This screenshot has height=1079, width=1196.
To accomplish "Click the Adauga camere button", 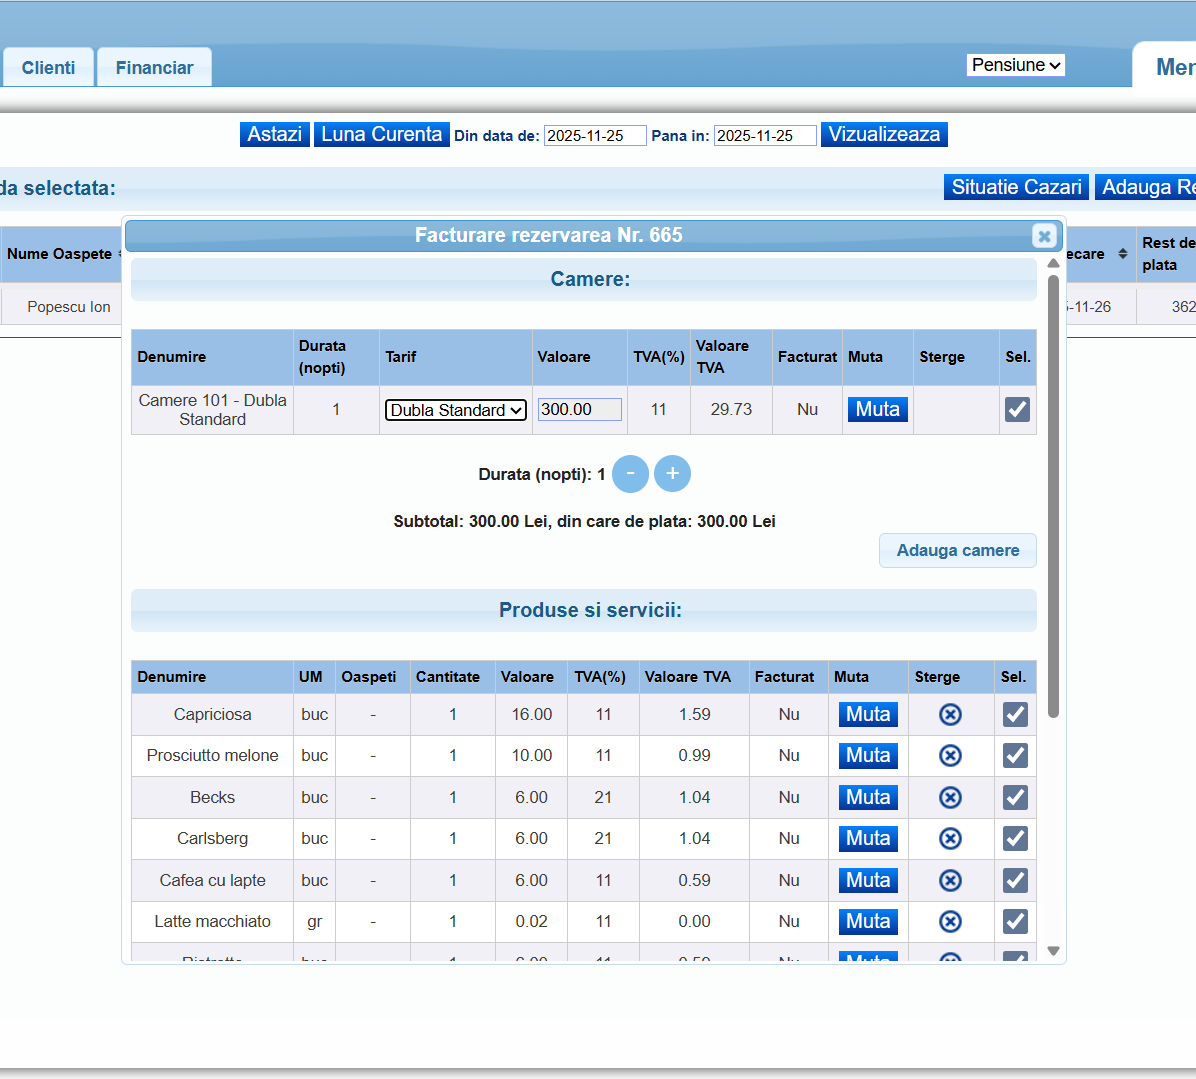I will [x=957, y=550].
